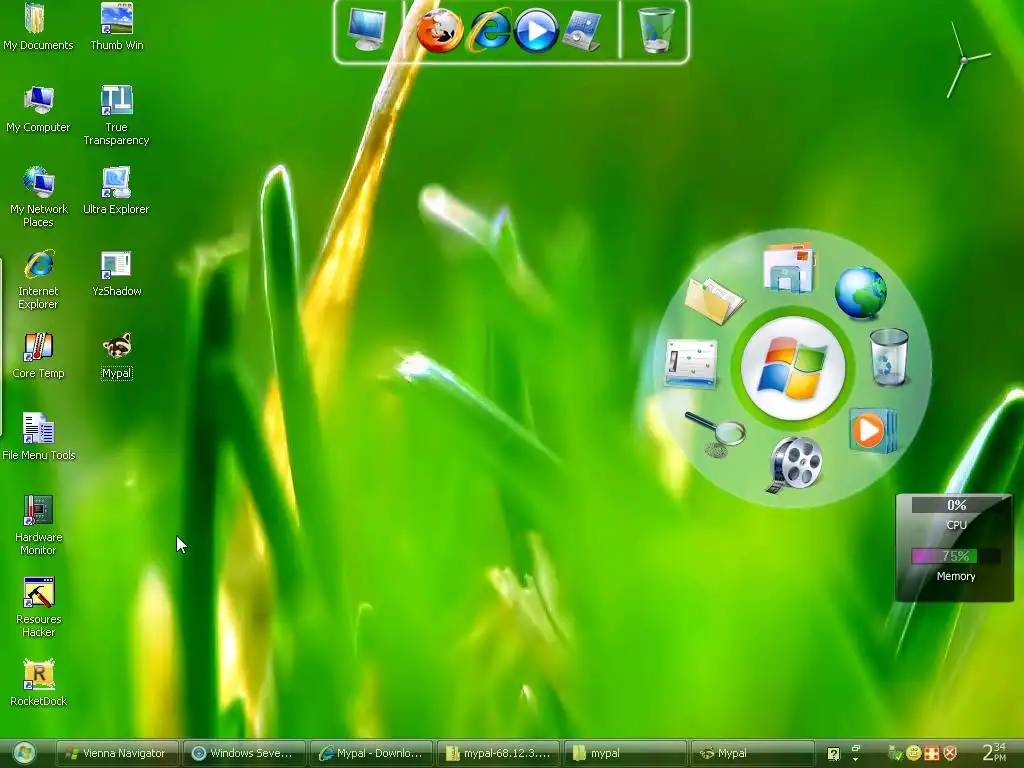This screenshot has height=768, width=1024.
Task: Open film reel icon in circular launcher
Action: [x=794, y=465]
